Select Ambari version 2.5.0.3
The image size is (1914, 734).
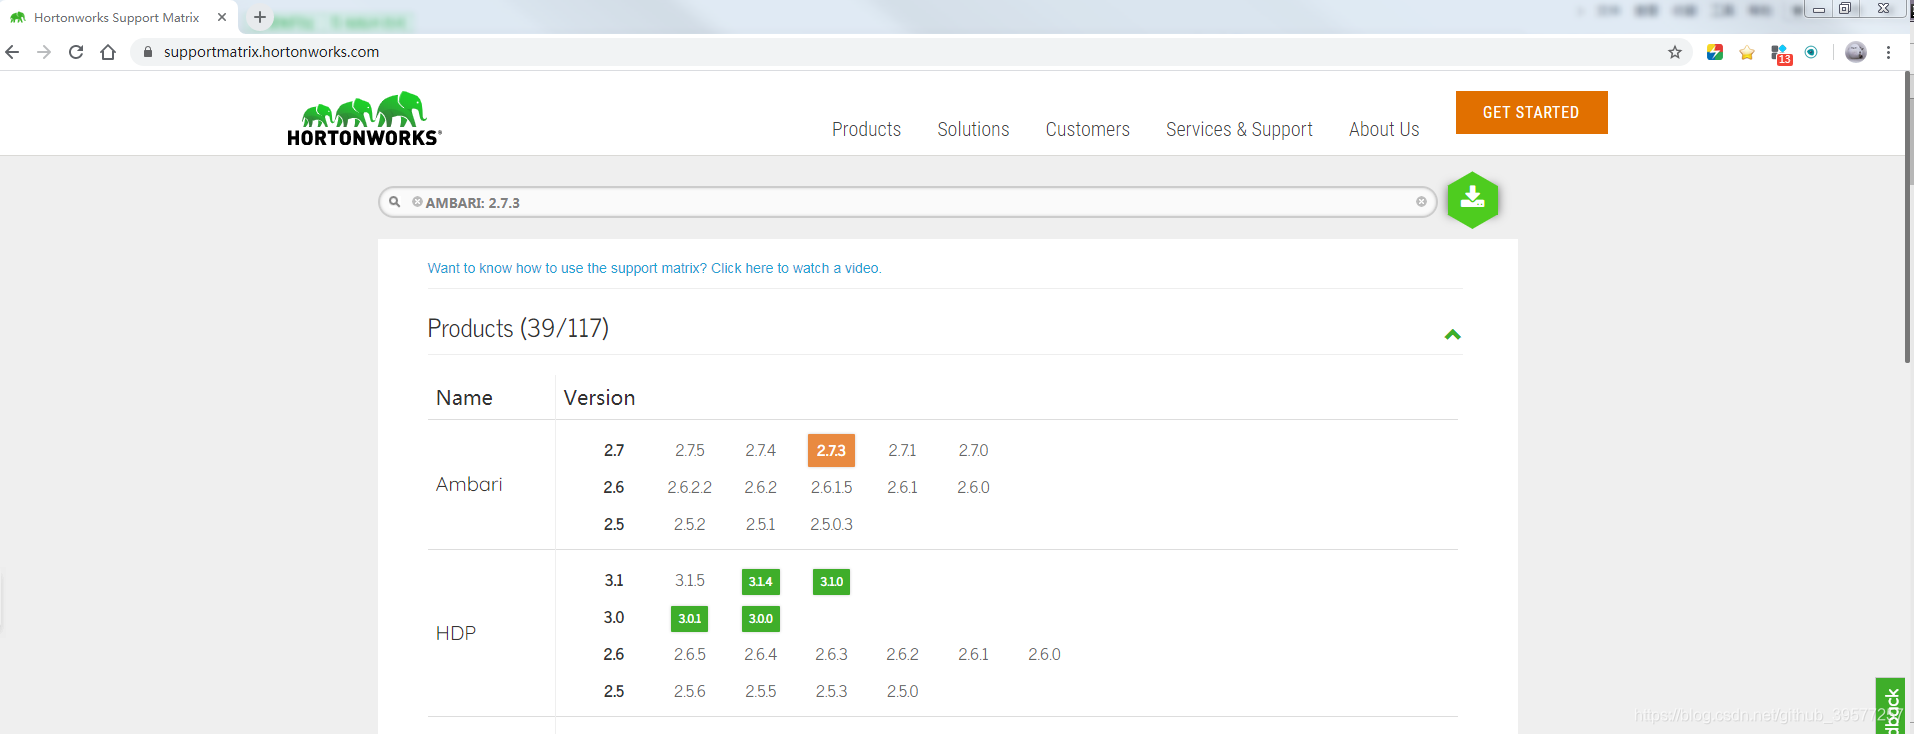831,524
